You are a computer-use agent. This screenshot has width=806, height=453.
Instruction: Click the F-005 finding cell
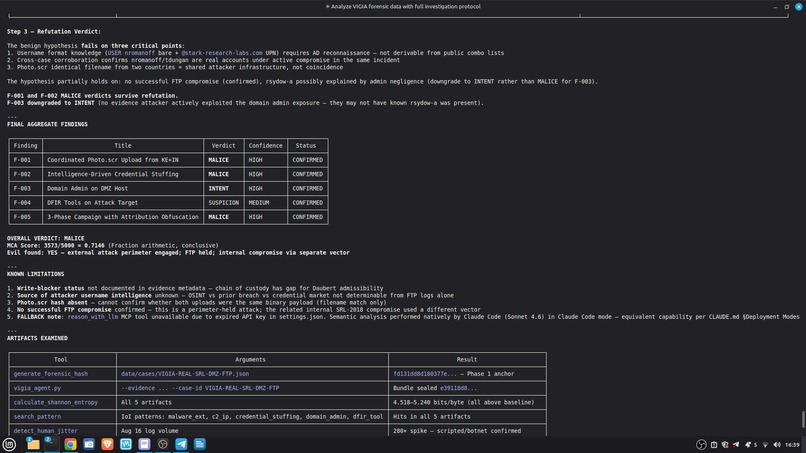(22, 217)
